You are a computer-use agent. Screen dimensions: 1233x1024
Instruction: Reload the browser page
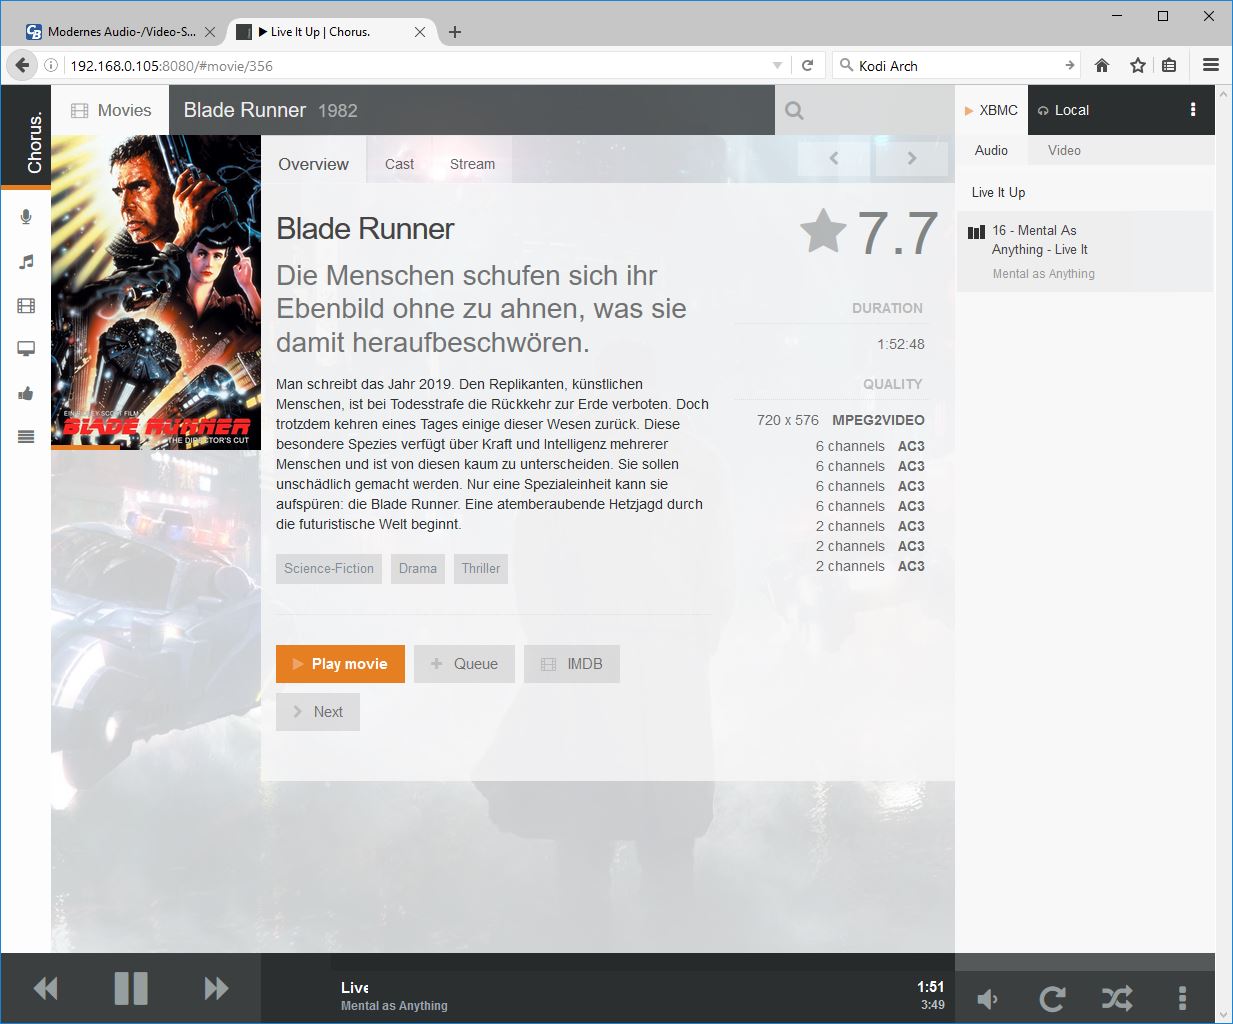tap(808, 65)
